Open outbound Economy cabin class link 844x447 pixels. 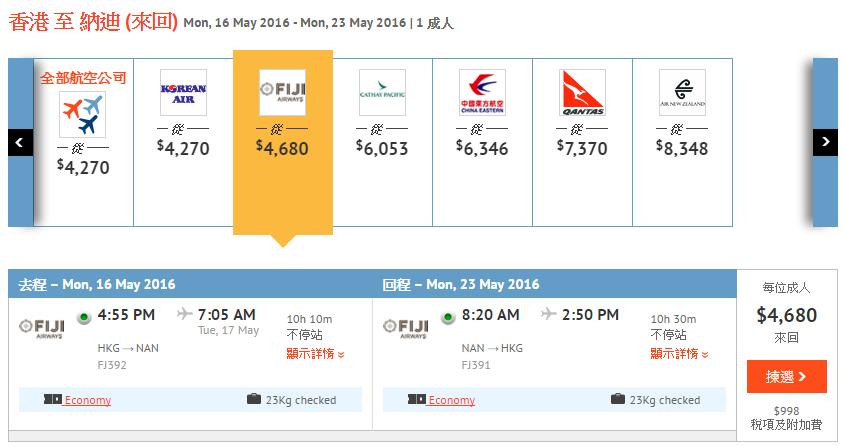(x=88, y=400)
